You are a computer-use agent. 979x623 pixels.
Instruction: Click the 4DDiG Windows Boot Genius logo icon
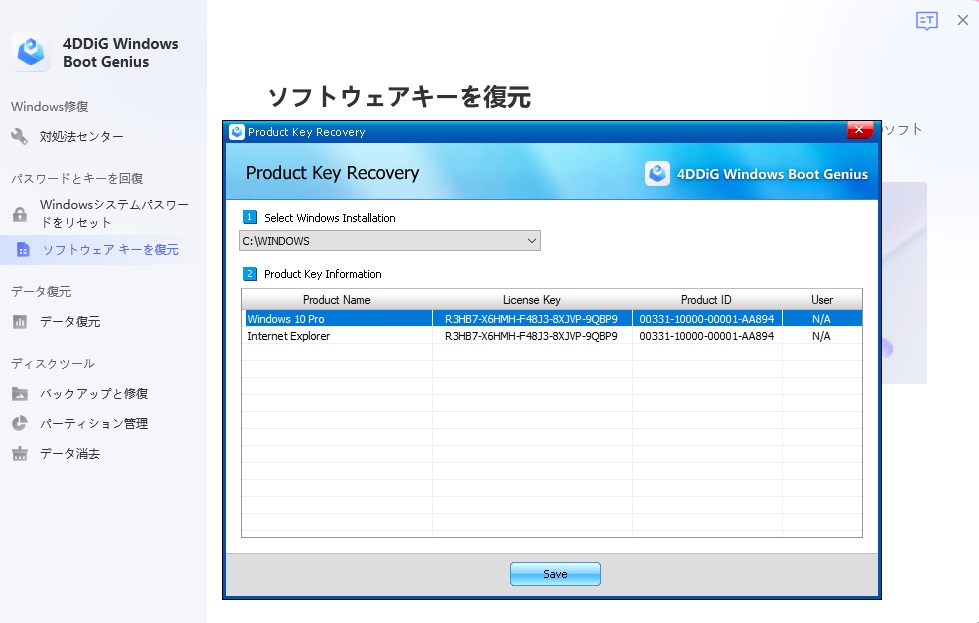[31, 52]
